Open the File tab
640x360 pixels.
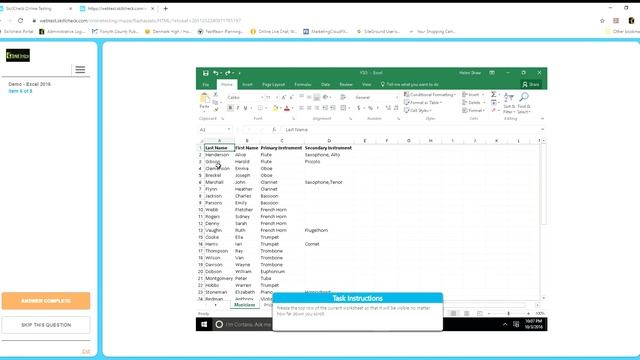click(x=206, y=84)
